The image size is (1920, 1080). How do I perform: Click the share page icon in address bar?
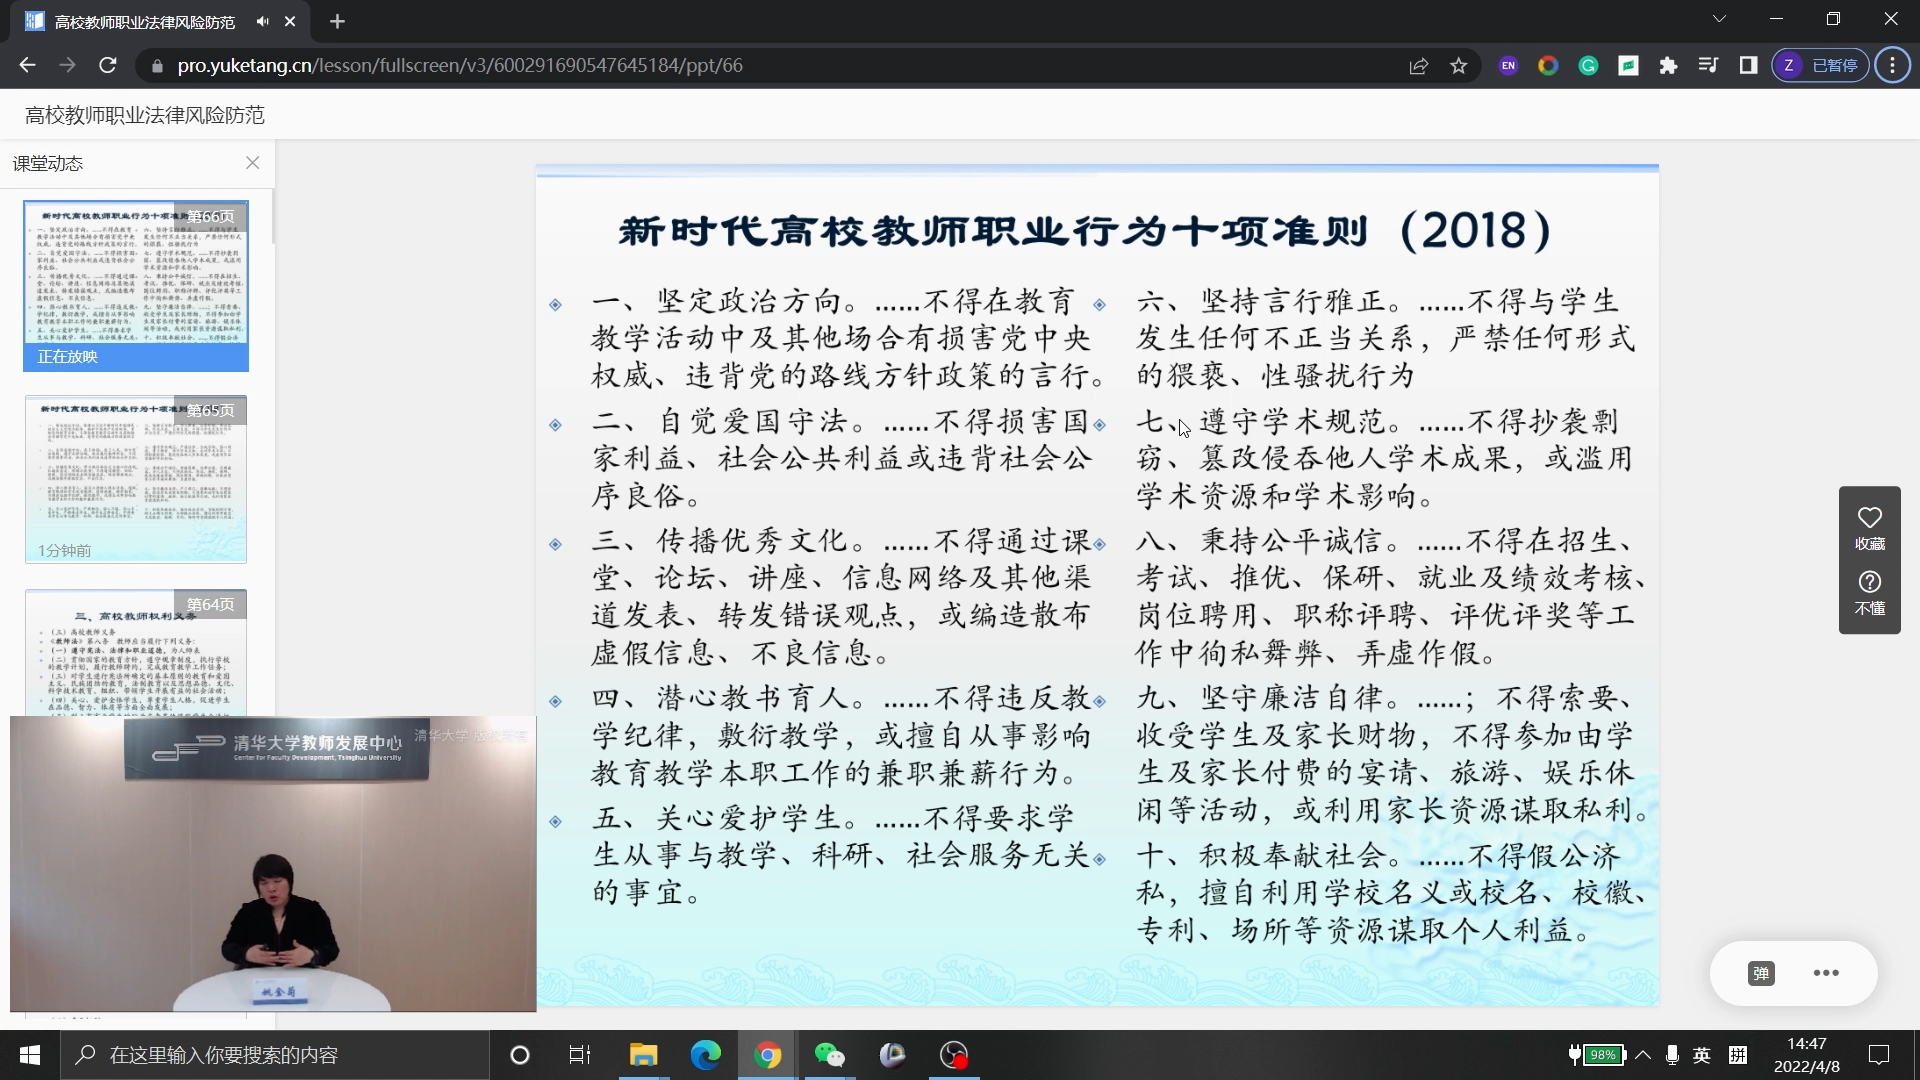1418,66
